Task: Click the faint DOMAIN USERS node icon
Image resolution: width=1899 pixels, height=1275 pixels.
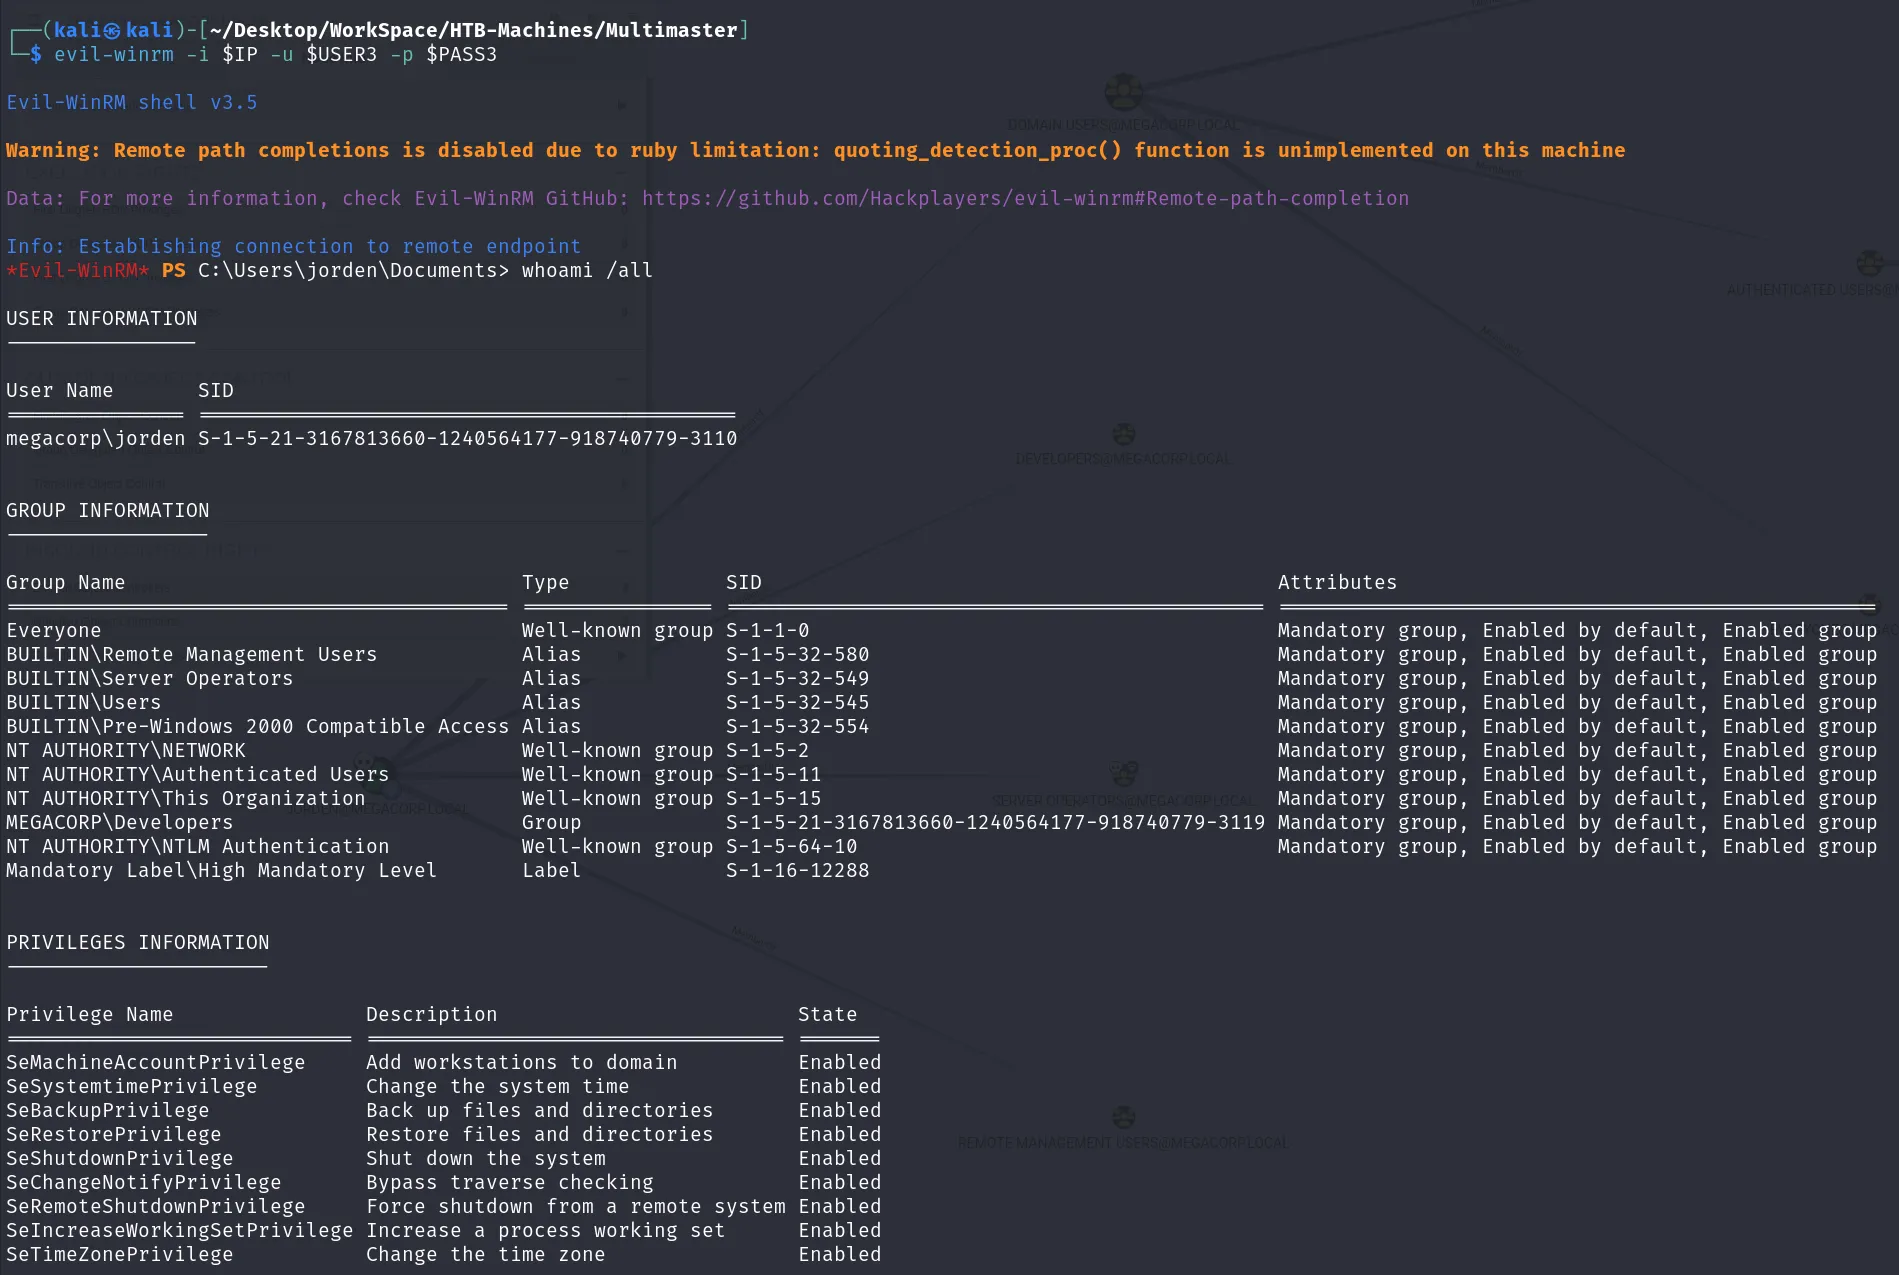Action: pos(1123,93)
